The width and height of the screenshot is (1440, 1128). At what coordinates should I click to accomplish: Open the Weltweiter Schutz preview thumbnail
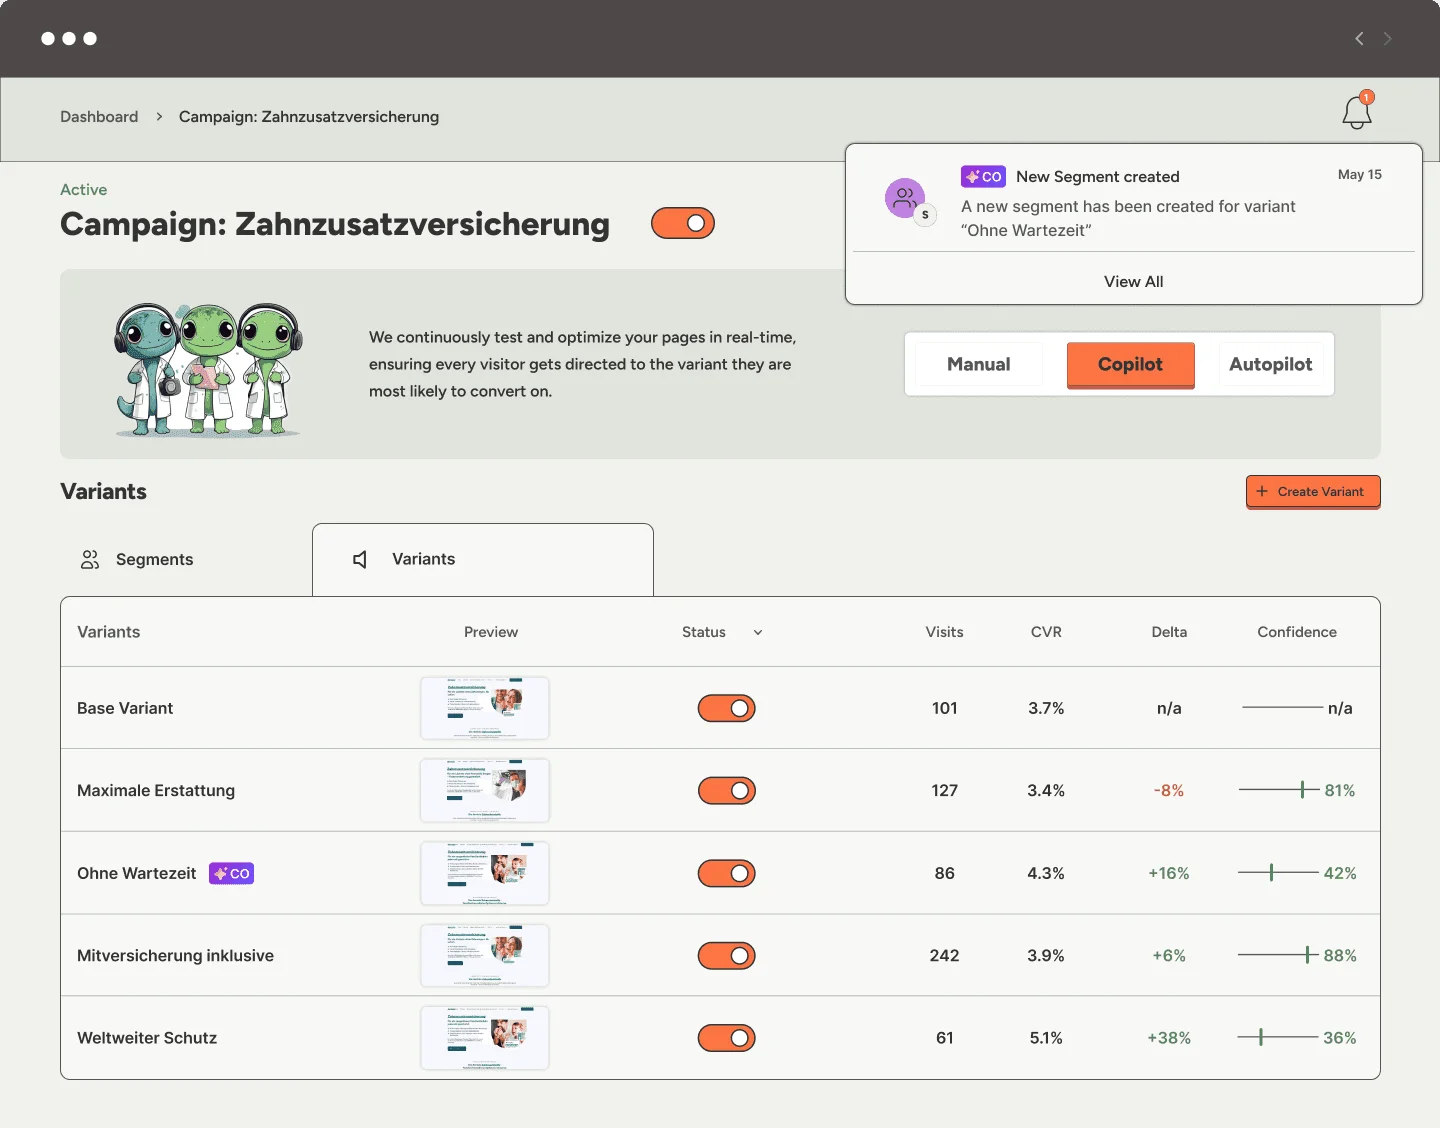click(x=485, y=1038)
